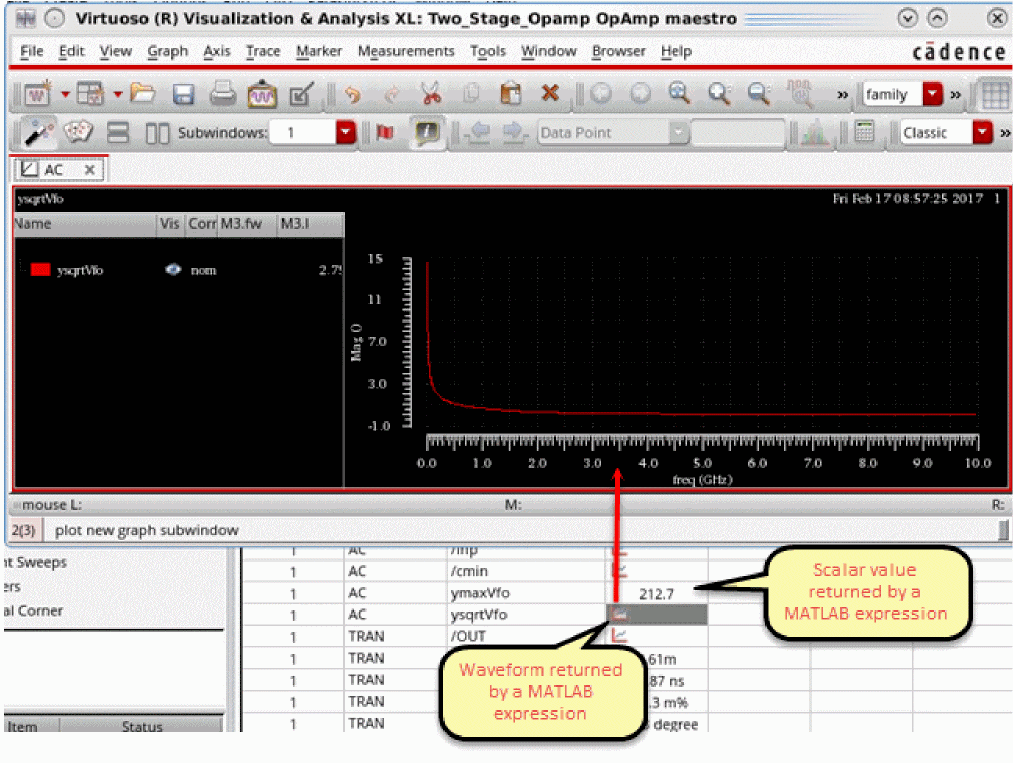Toggle visibility eye of ysqrtVfo trace

[x=172, y=269]
